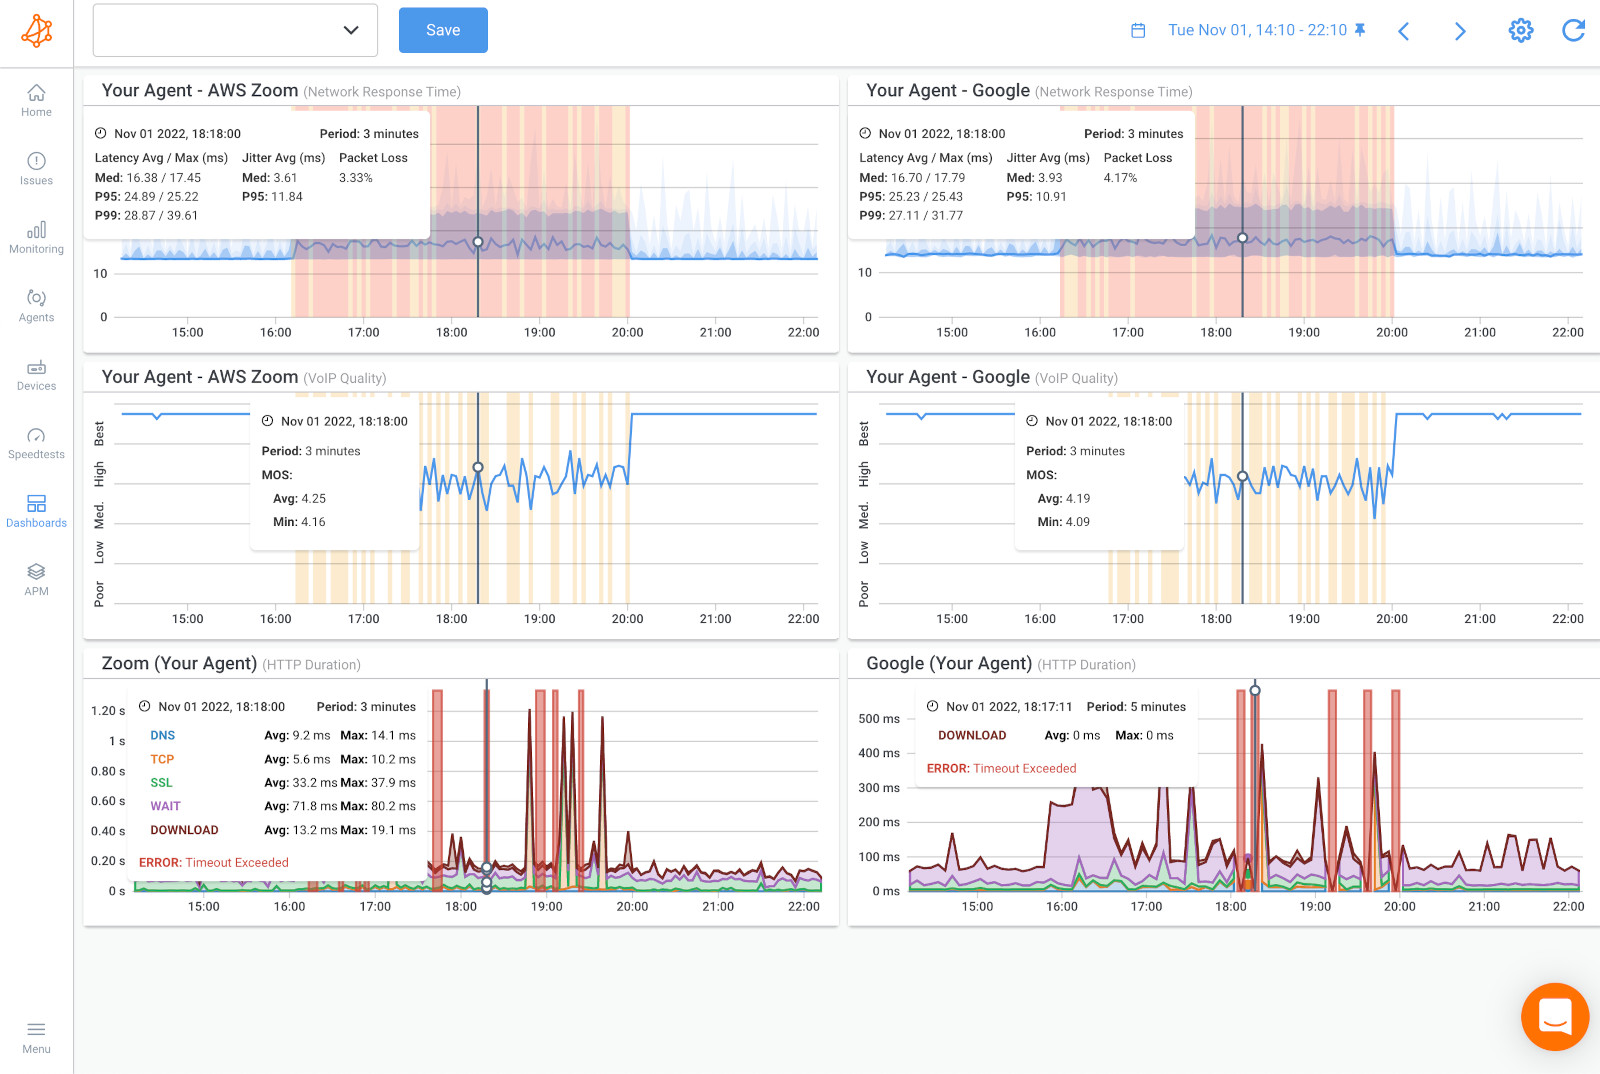The image size is (1600, 1074).
Task: Unpin the selected time range
Action: click(1360, 30)
